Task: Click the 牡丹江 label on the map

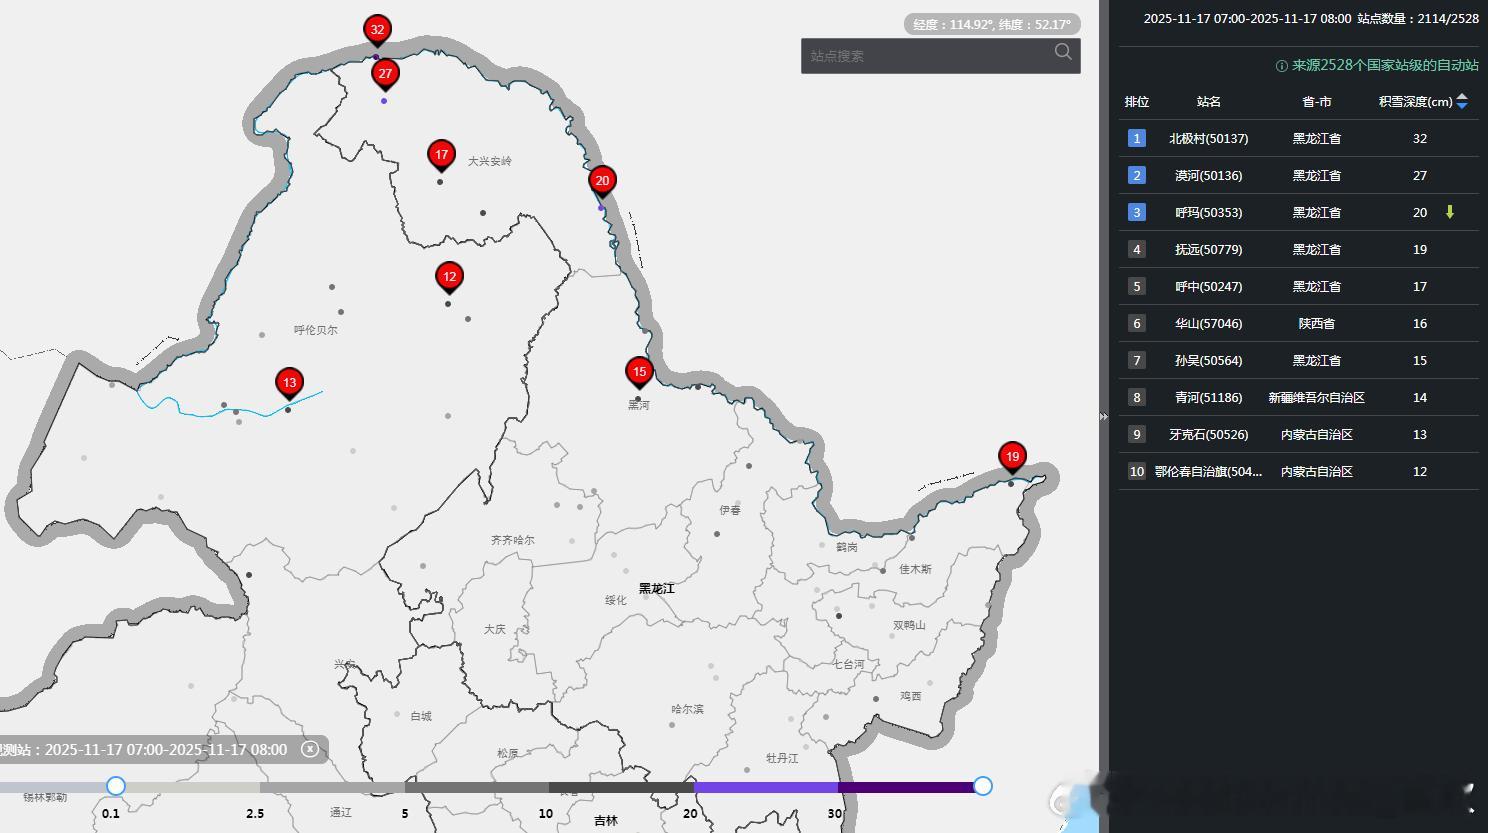Action: point(782,758)
